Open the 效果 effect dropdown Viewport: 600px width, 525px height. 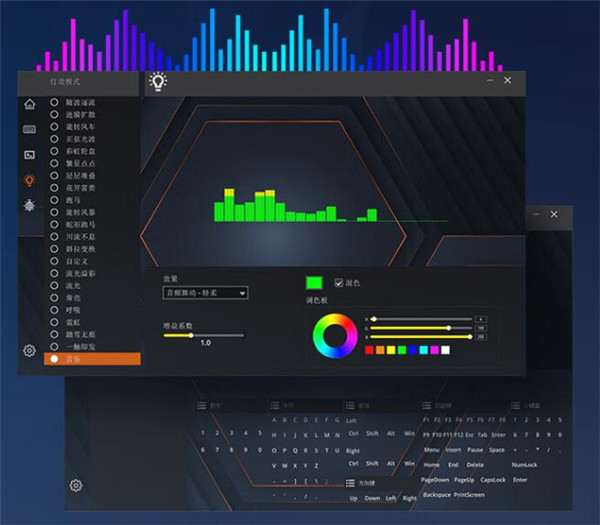coord(205,293)
